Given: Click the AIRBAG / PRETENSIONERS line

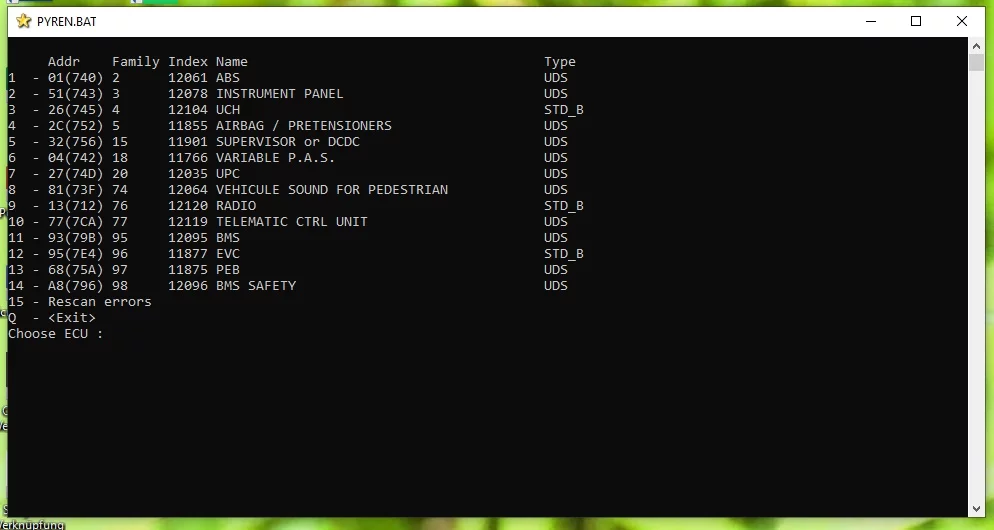Looking at the screenshot, I should [x=303, y=126].
